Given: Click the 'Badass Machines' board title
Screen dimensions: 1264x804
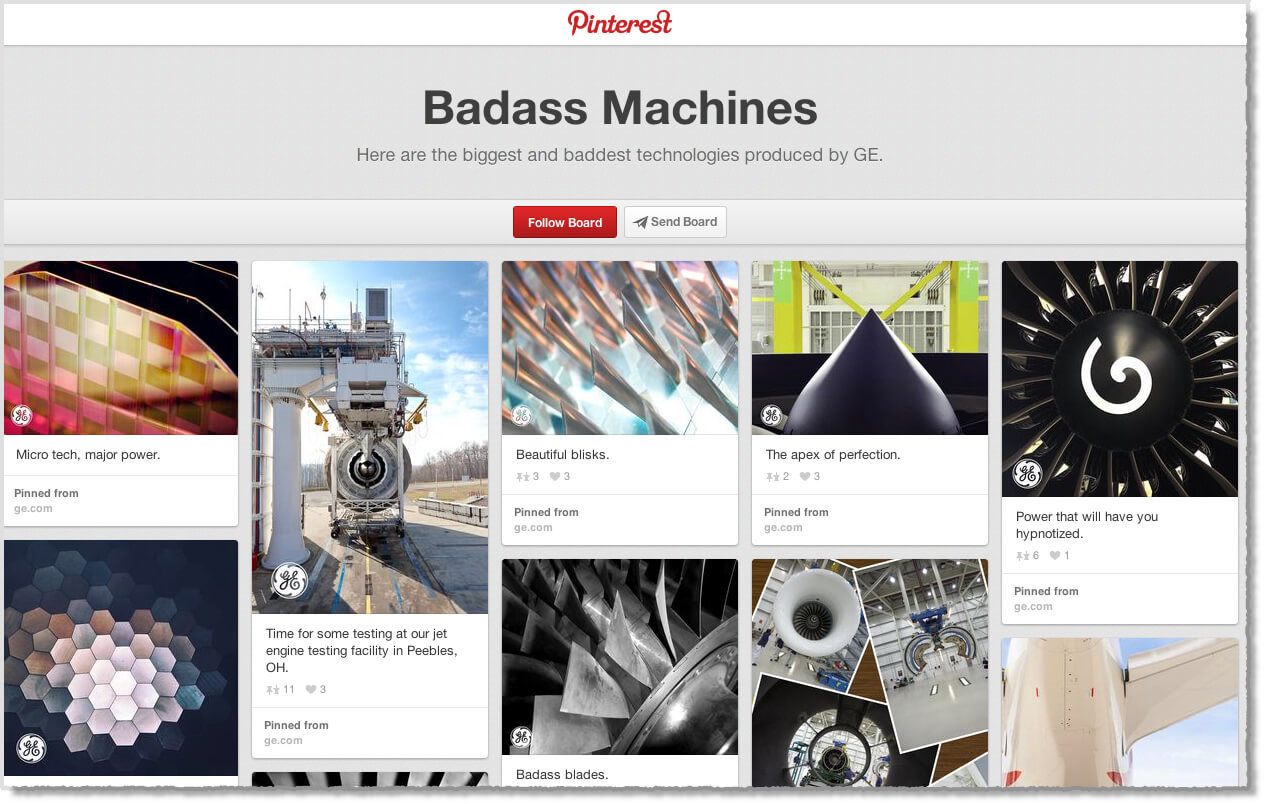Looking at the screenshot, I should point(620,108).
